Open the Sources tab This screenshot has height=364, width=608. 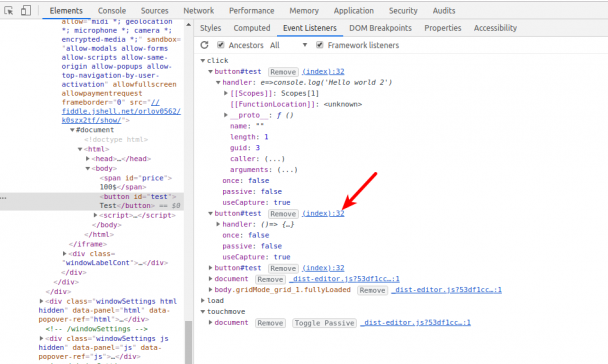pyautogui.click(x=154, y=11)
